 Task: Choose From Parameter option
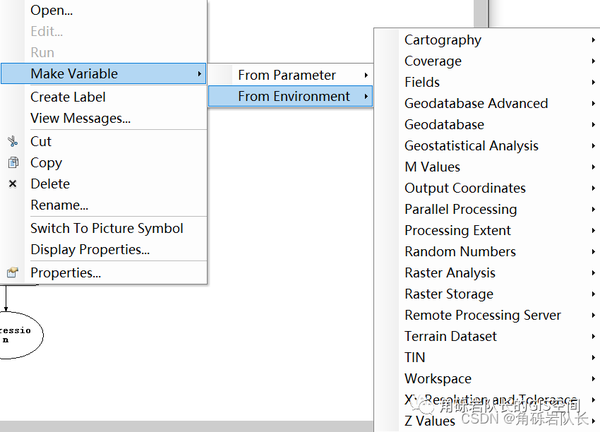pos(287,75)
